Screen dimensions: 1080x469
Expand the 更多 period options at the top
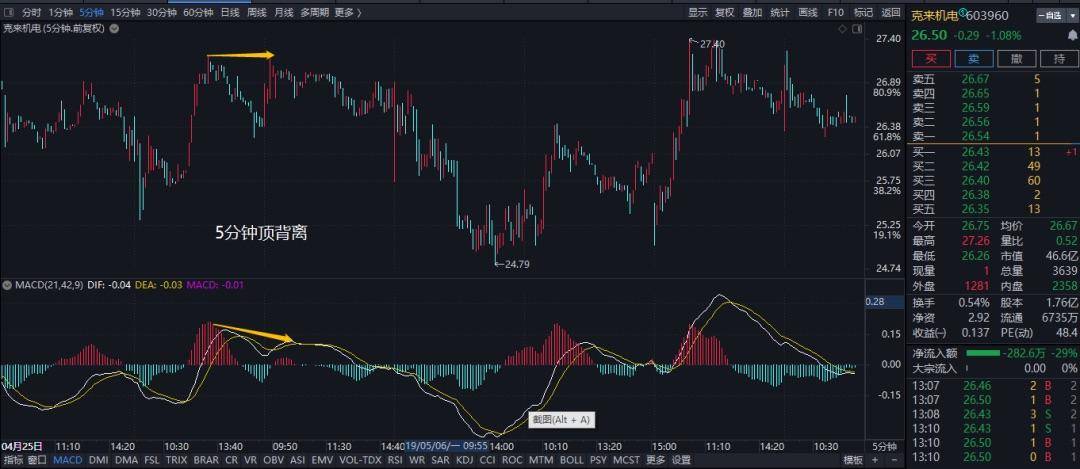(348, 12)
